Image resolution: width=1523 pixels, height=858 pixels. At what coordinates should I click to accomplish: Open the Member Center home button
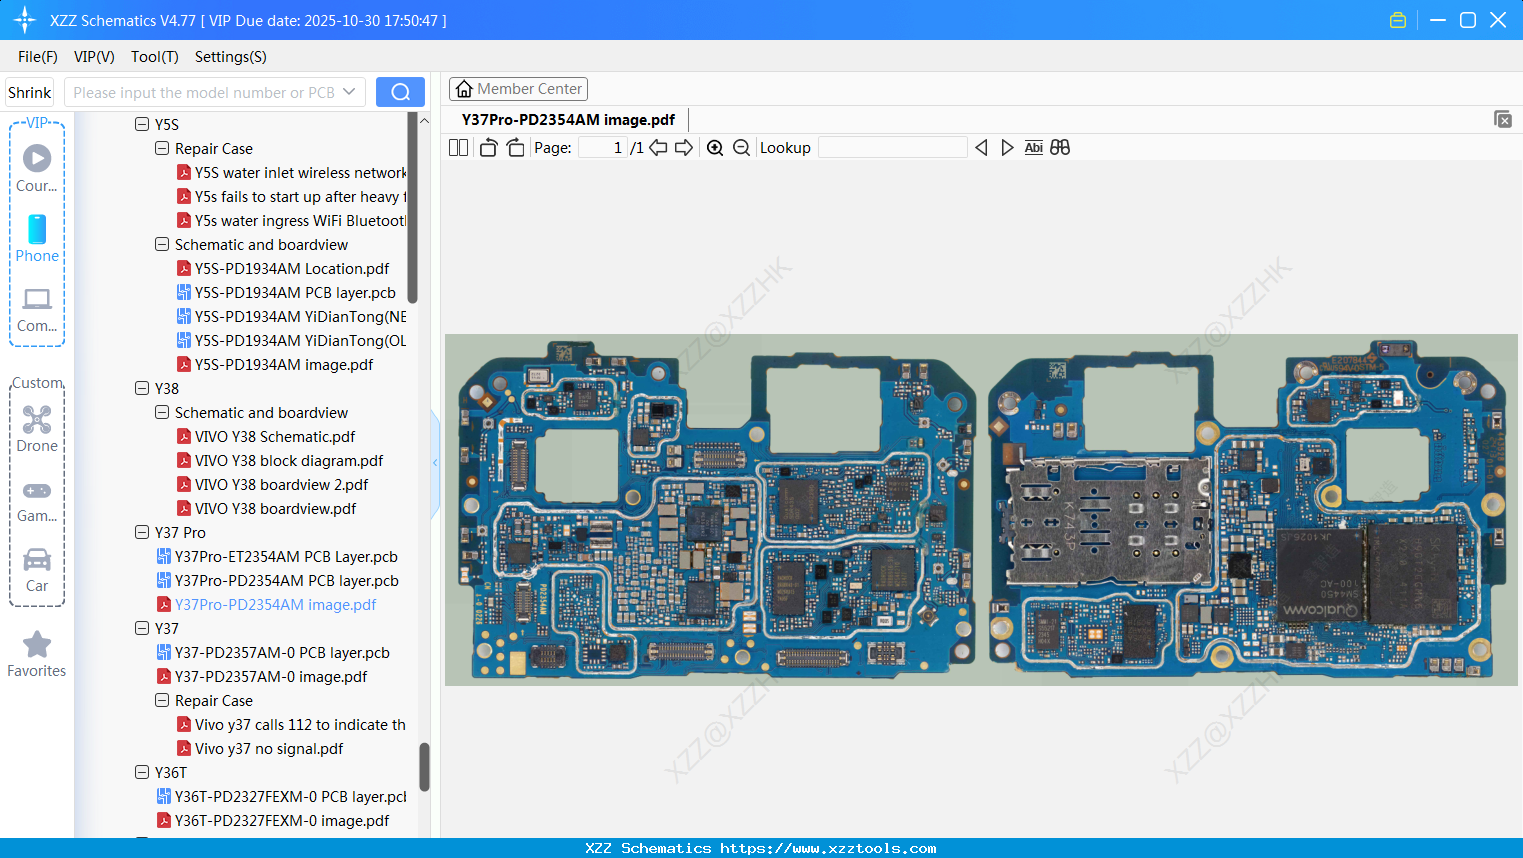(518, 89)
